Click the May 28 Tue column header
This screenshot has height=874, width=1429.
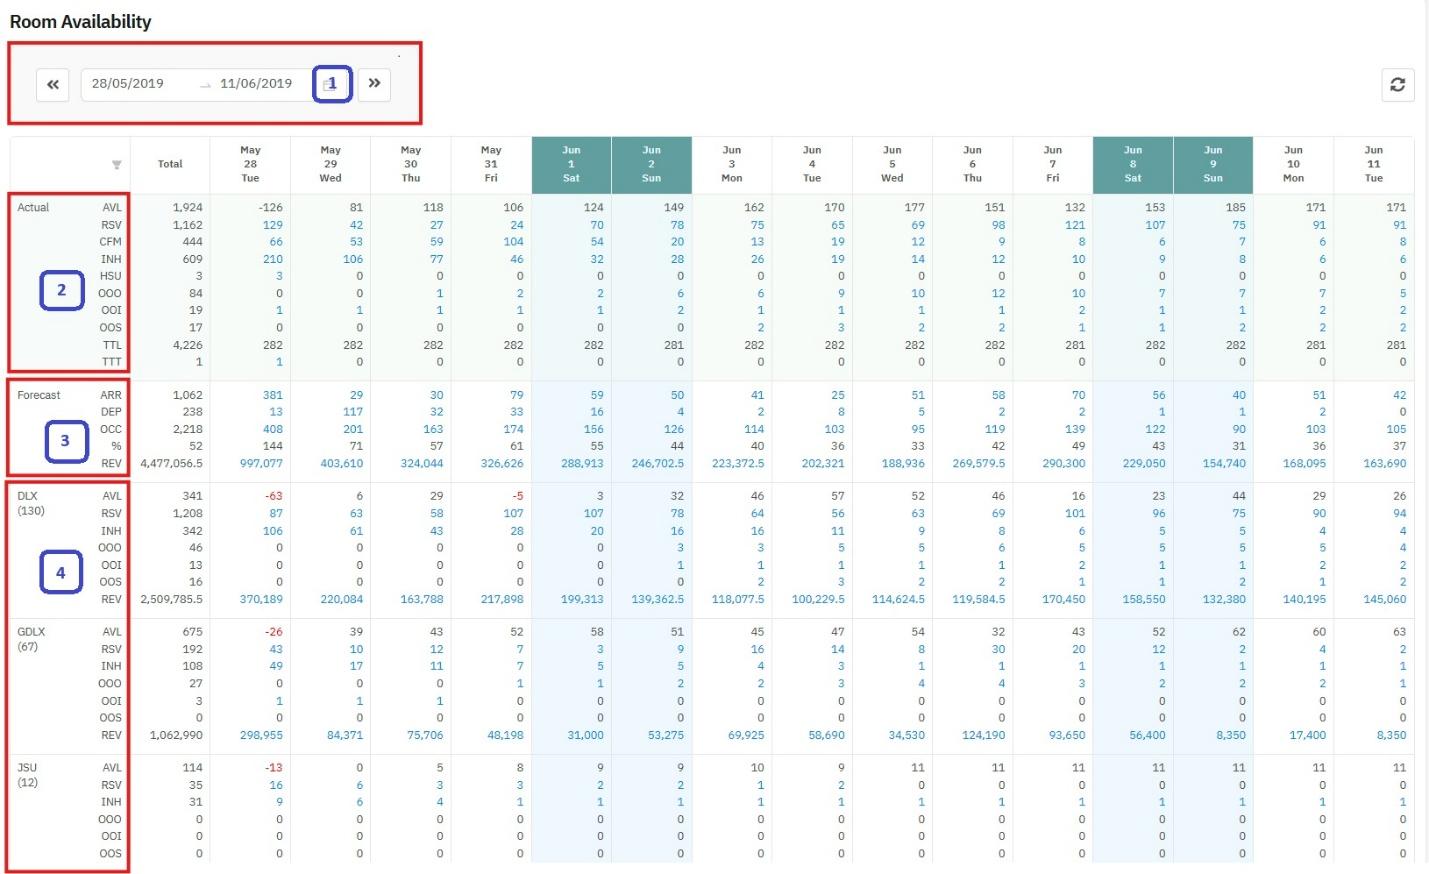tap(250, 164)
